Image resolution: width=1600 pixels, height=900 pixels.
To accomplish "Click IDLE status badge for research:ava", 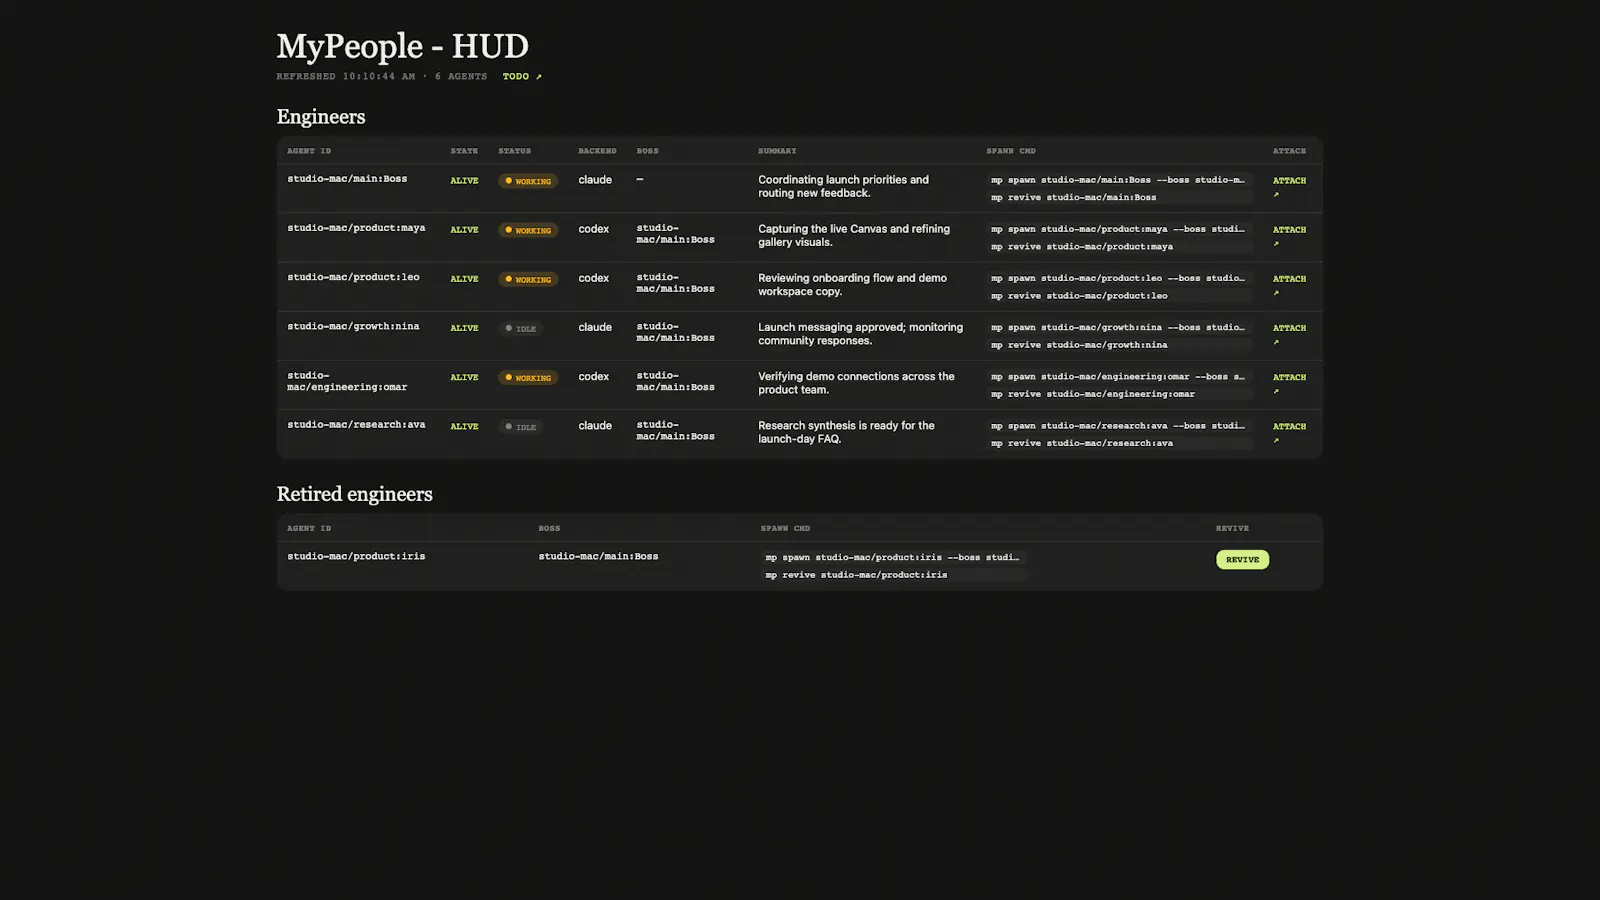I will click(521, 426).
